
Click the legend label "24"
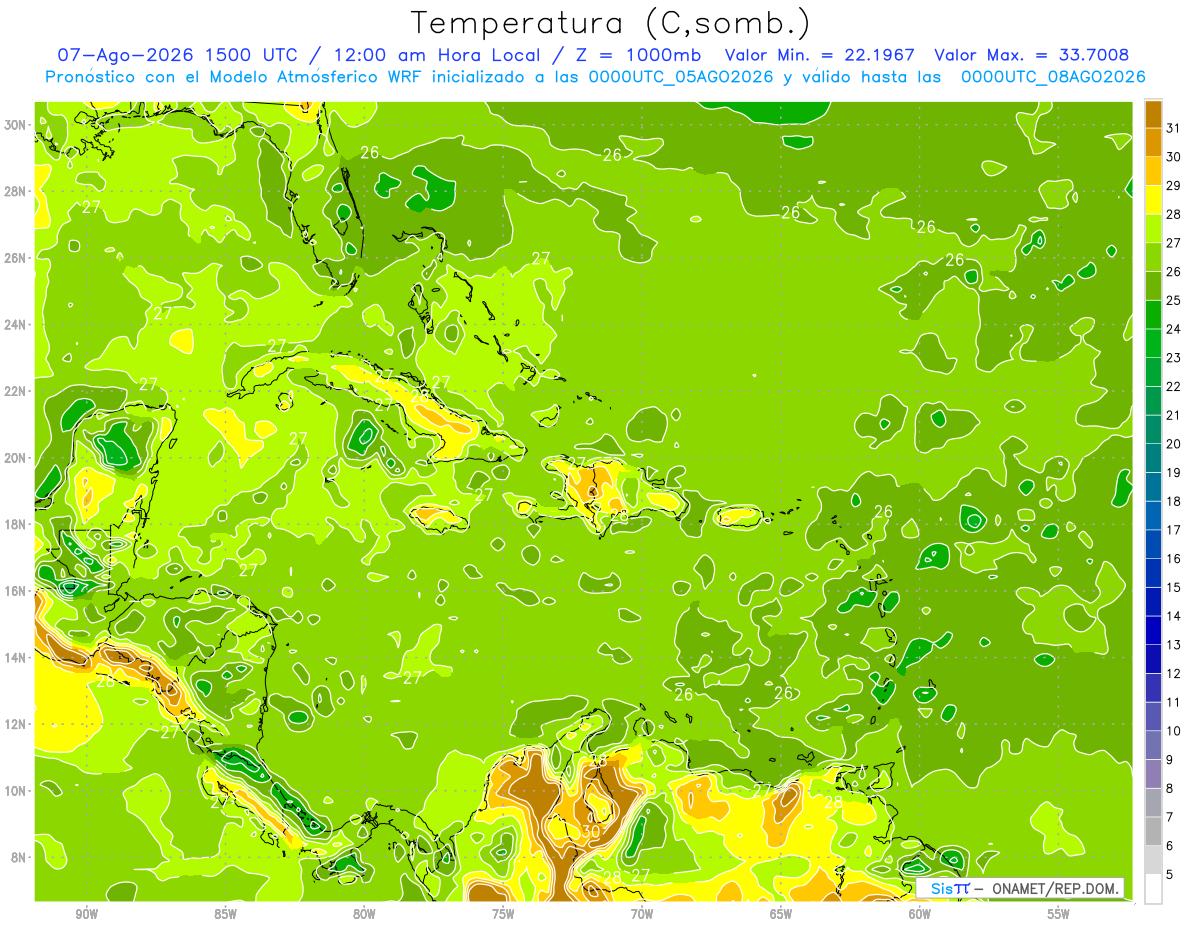[x=1173, y=329]
